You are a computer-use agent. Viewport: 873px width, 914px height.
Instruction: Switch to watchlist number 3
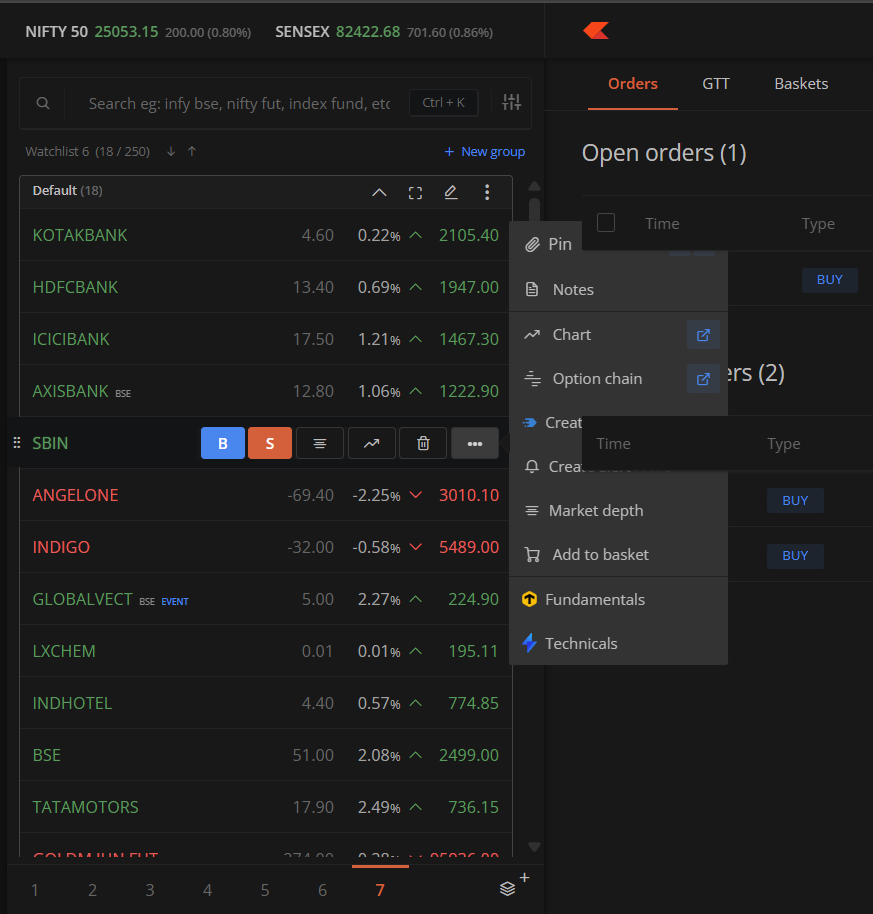150,890
